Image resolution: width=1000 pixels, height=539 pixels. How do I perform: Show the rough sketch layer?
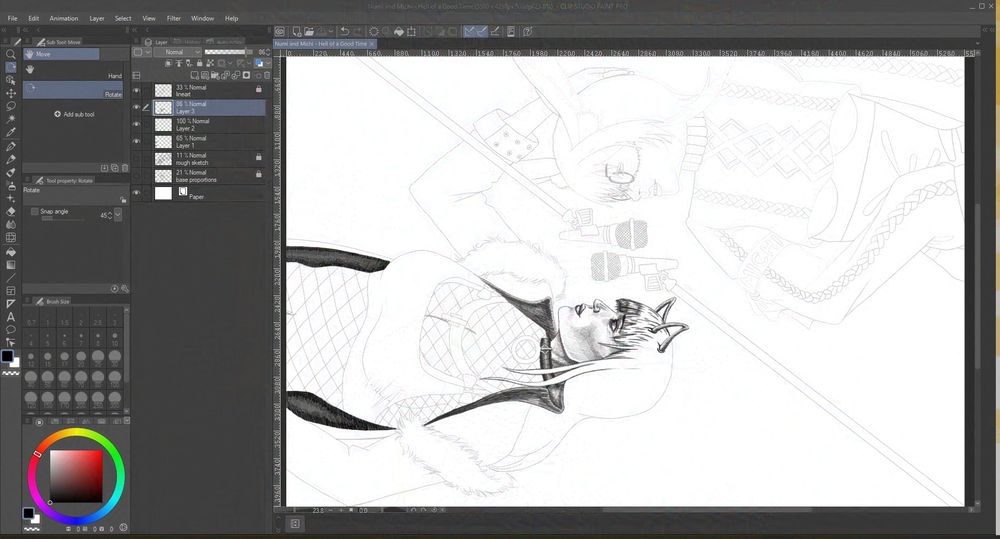pyautogui.click(x=136, y=159)
